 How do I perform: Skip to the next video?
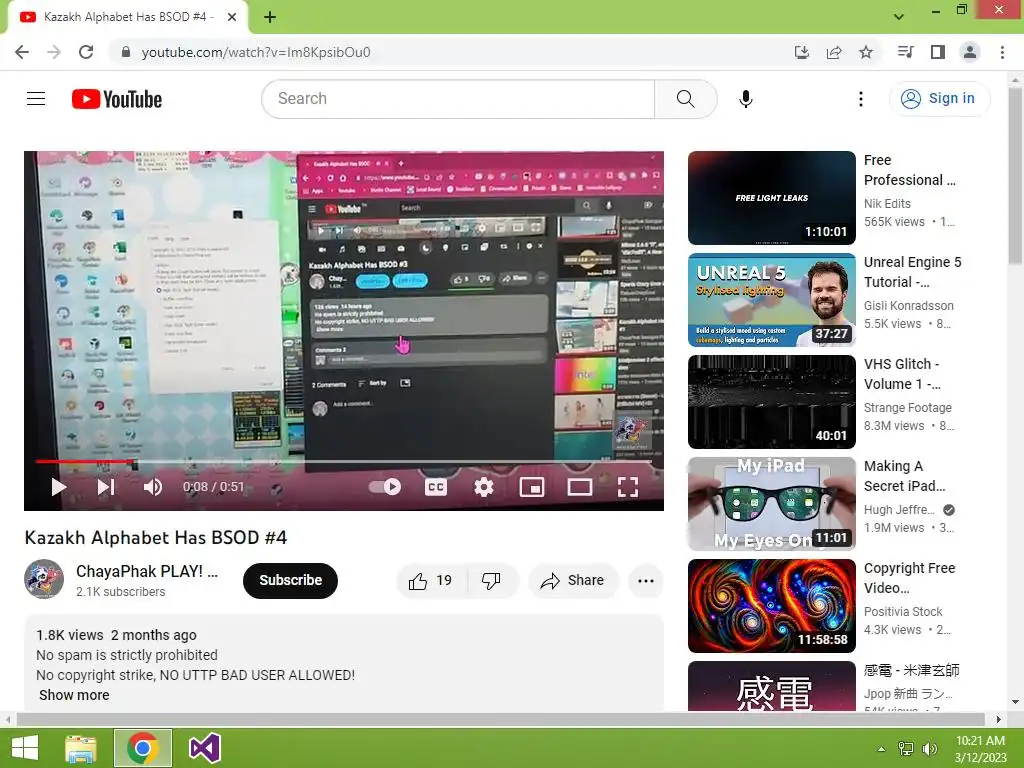click(106, 487)
